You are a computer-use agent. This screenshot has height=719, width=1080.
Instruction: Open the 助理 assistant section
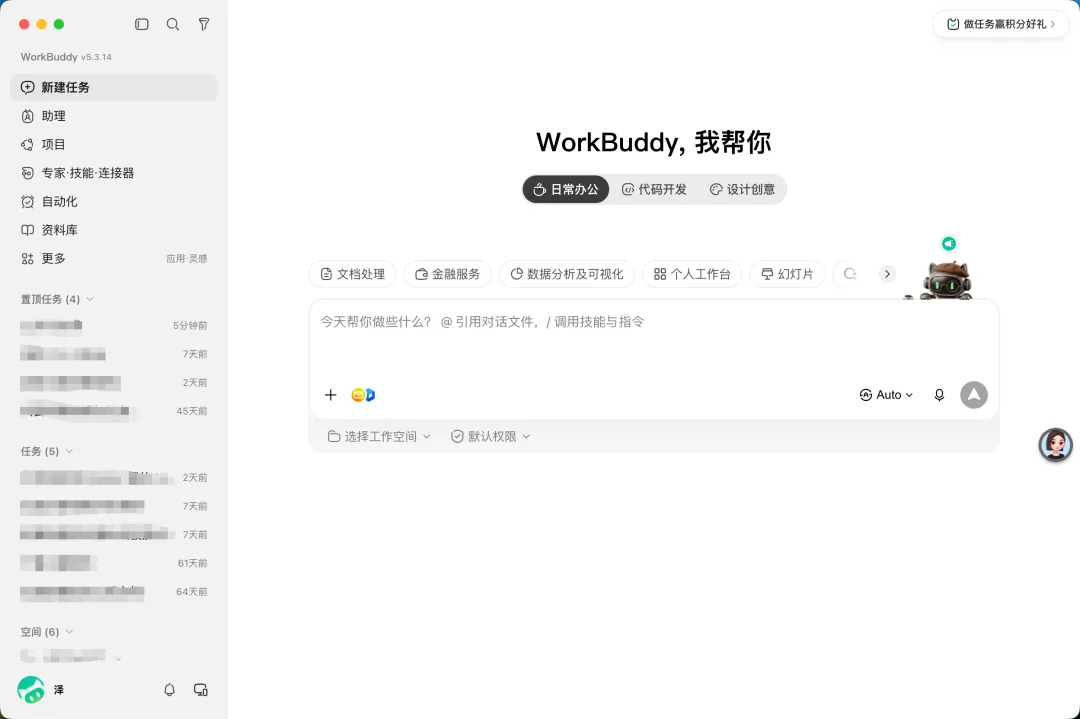(x=114, y=116)
